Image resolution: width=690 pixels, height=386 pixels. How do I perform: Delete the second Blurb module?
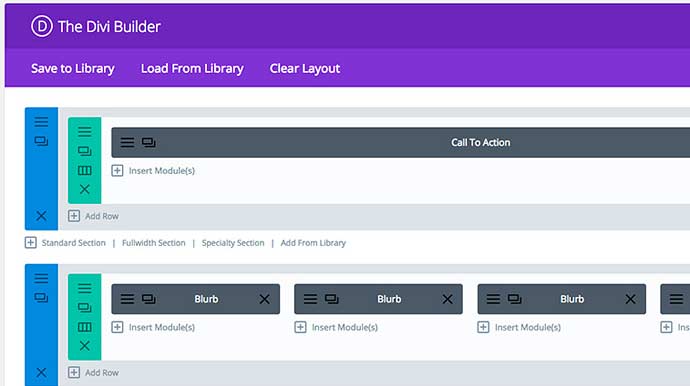pos(448,299)
